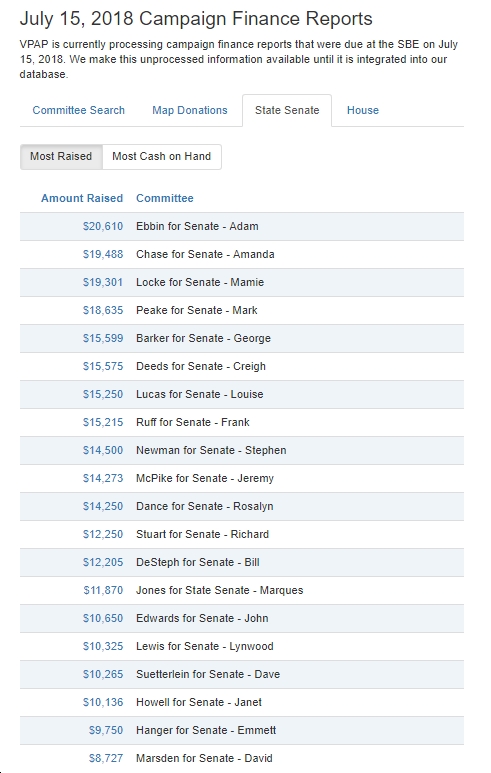Image resolution: width=491 pixels, height=773 pixels.
Task: Select the State Senate tab
Action: (x=287, y=110)
